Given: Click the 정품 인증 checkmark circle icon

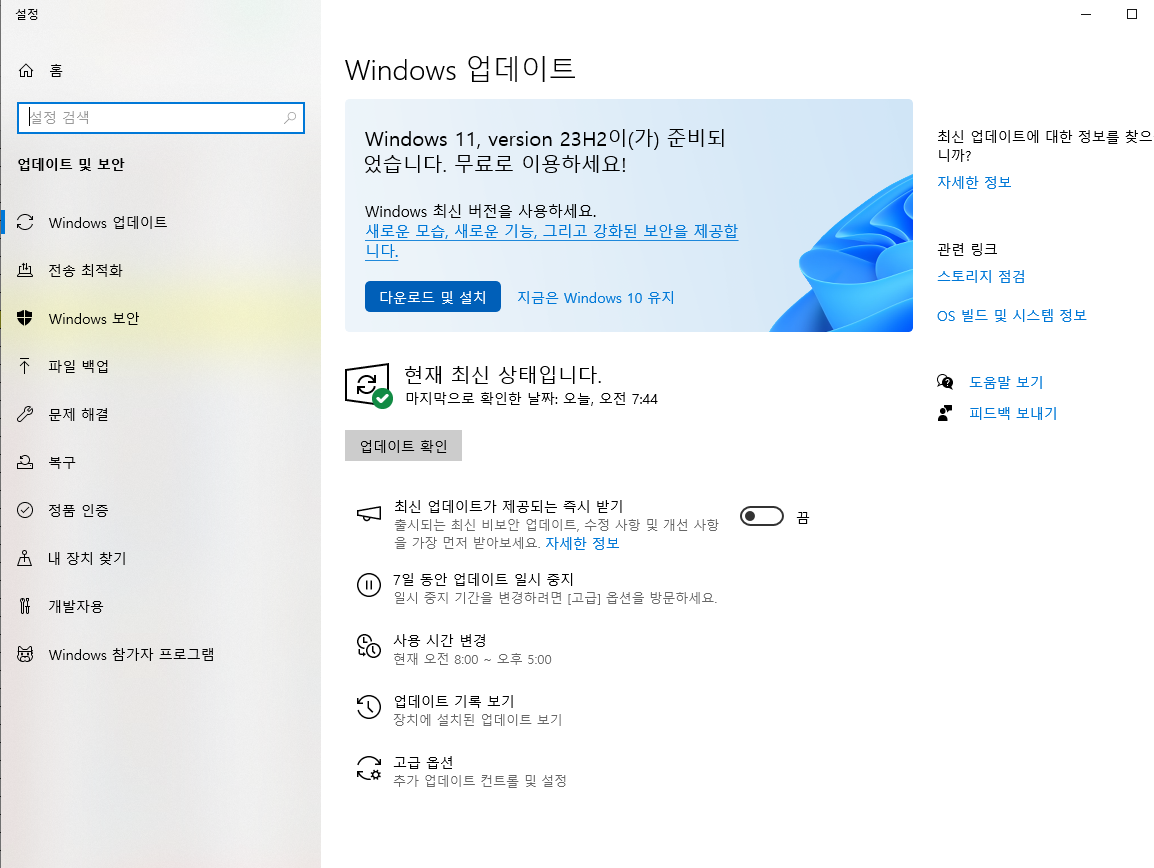Looking at the screenshot, I should (25, 510).
